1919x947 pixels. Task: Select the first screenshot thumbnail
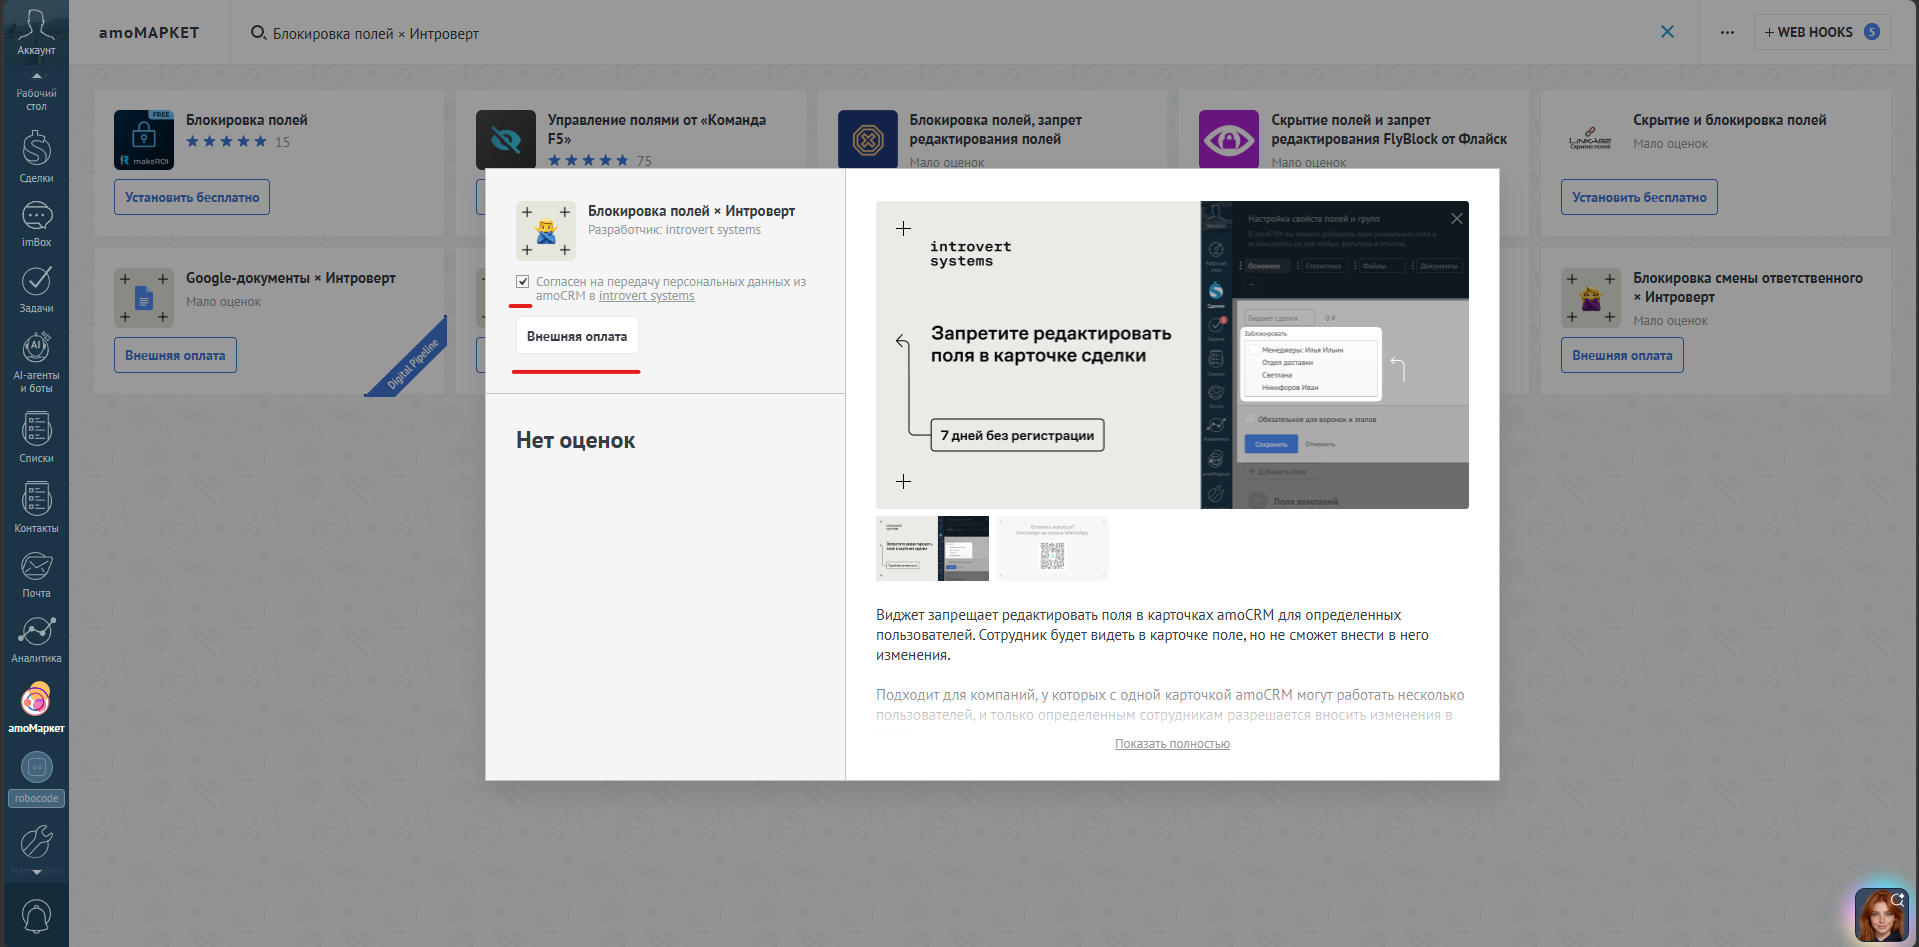(x=932, y=548)
